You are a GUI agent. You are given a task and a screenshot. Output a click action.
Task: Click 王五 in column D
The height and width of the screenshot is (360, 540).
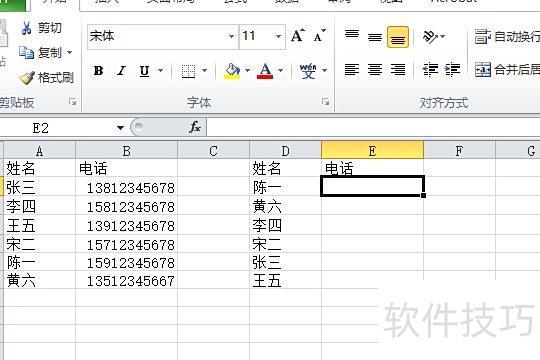point(267,280)
